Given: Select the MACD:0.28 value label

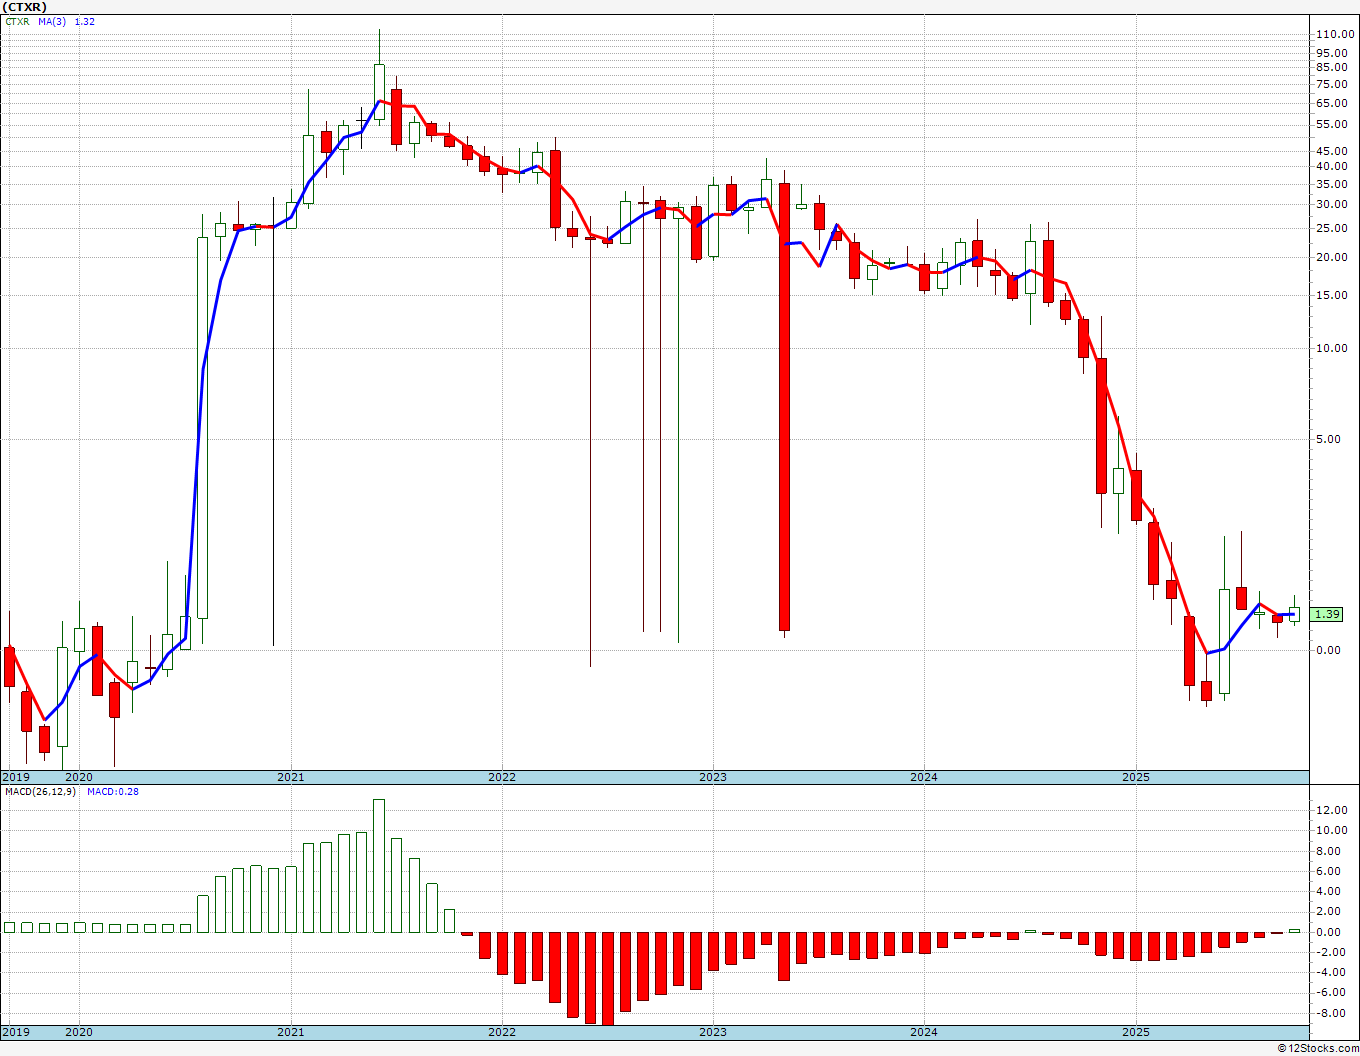Looking at the screenshot, I should [x=113, y=792].
